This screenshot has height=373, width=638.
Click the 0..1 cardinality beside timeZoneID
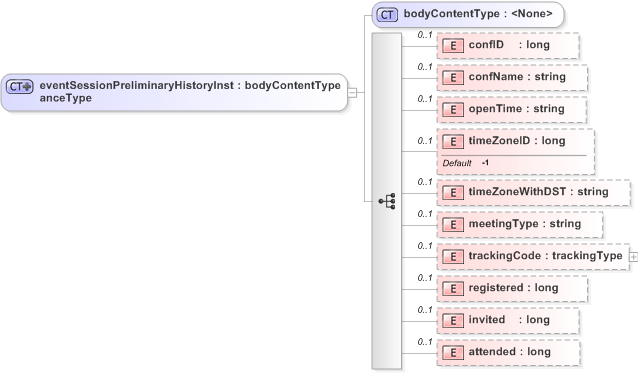(x=425, y=141)
